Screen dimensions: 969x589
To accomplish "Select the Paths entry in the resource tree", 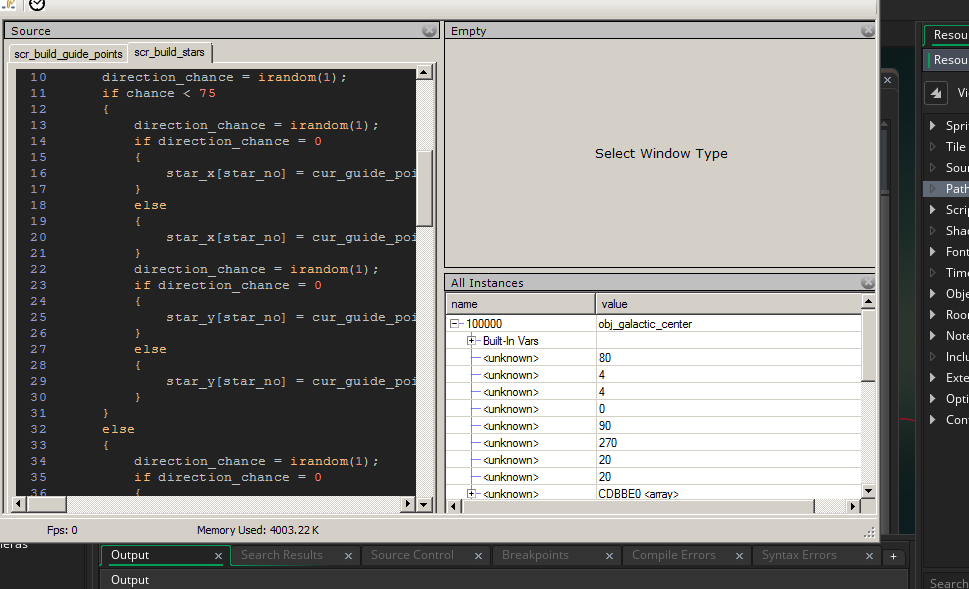I will pyautogui.click(x=950, y=188).
